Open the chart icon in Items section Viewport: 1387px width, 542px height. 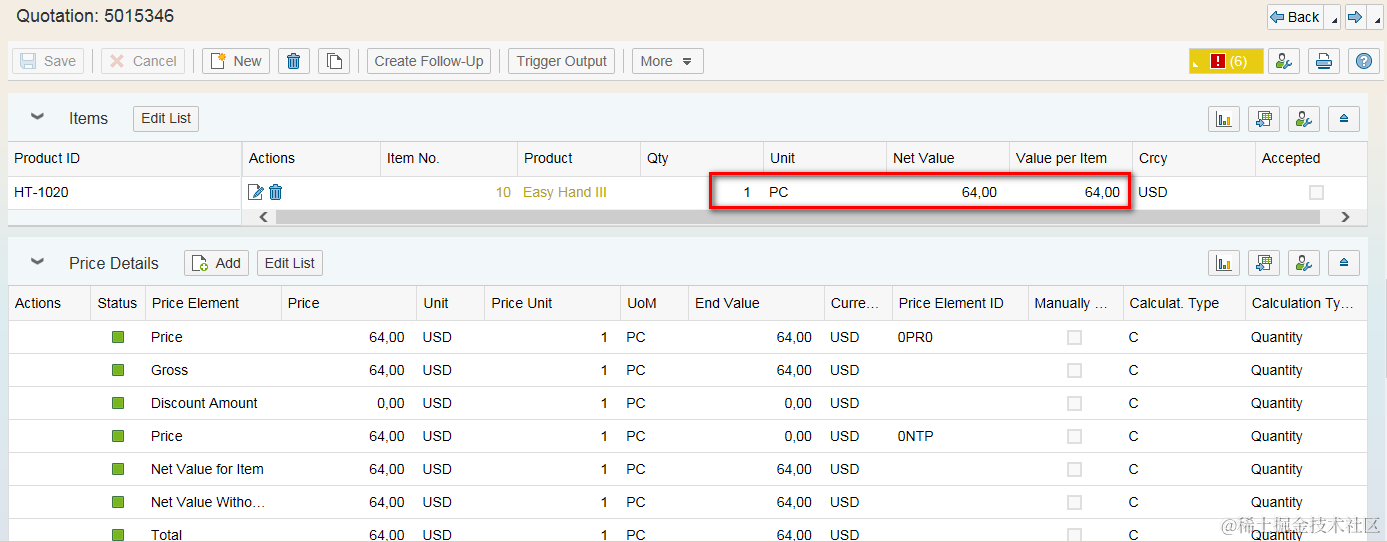pyautogui.click(x=1223, y=119)
